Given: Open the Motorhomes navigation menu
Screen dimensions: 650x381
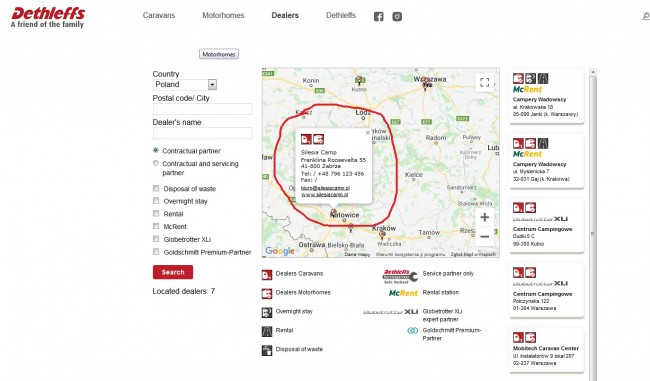Looking at the screenshot, I should click(223, 15).
